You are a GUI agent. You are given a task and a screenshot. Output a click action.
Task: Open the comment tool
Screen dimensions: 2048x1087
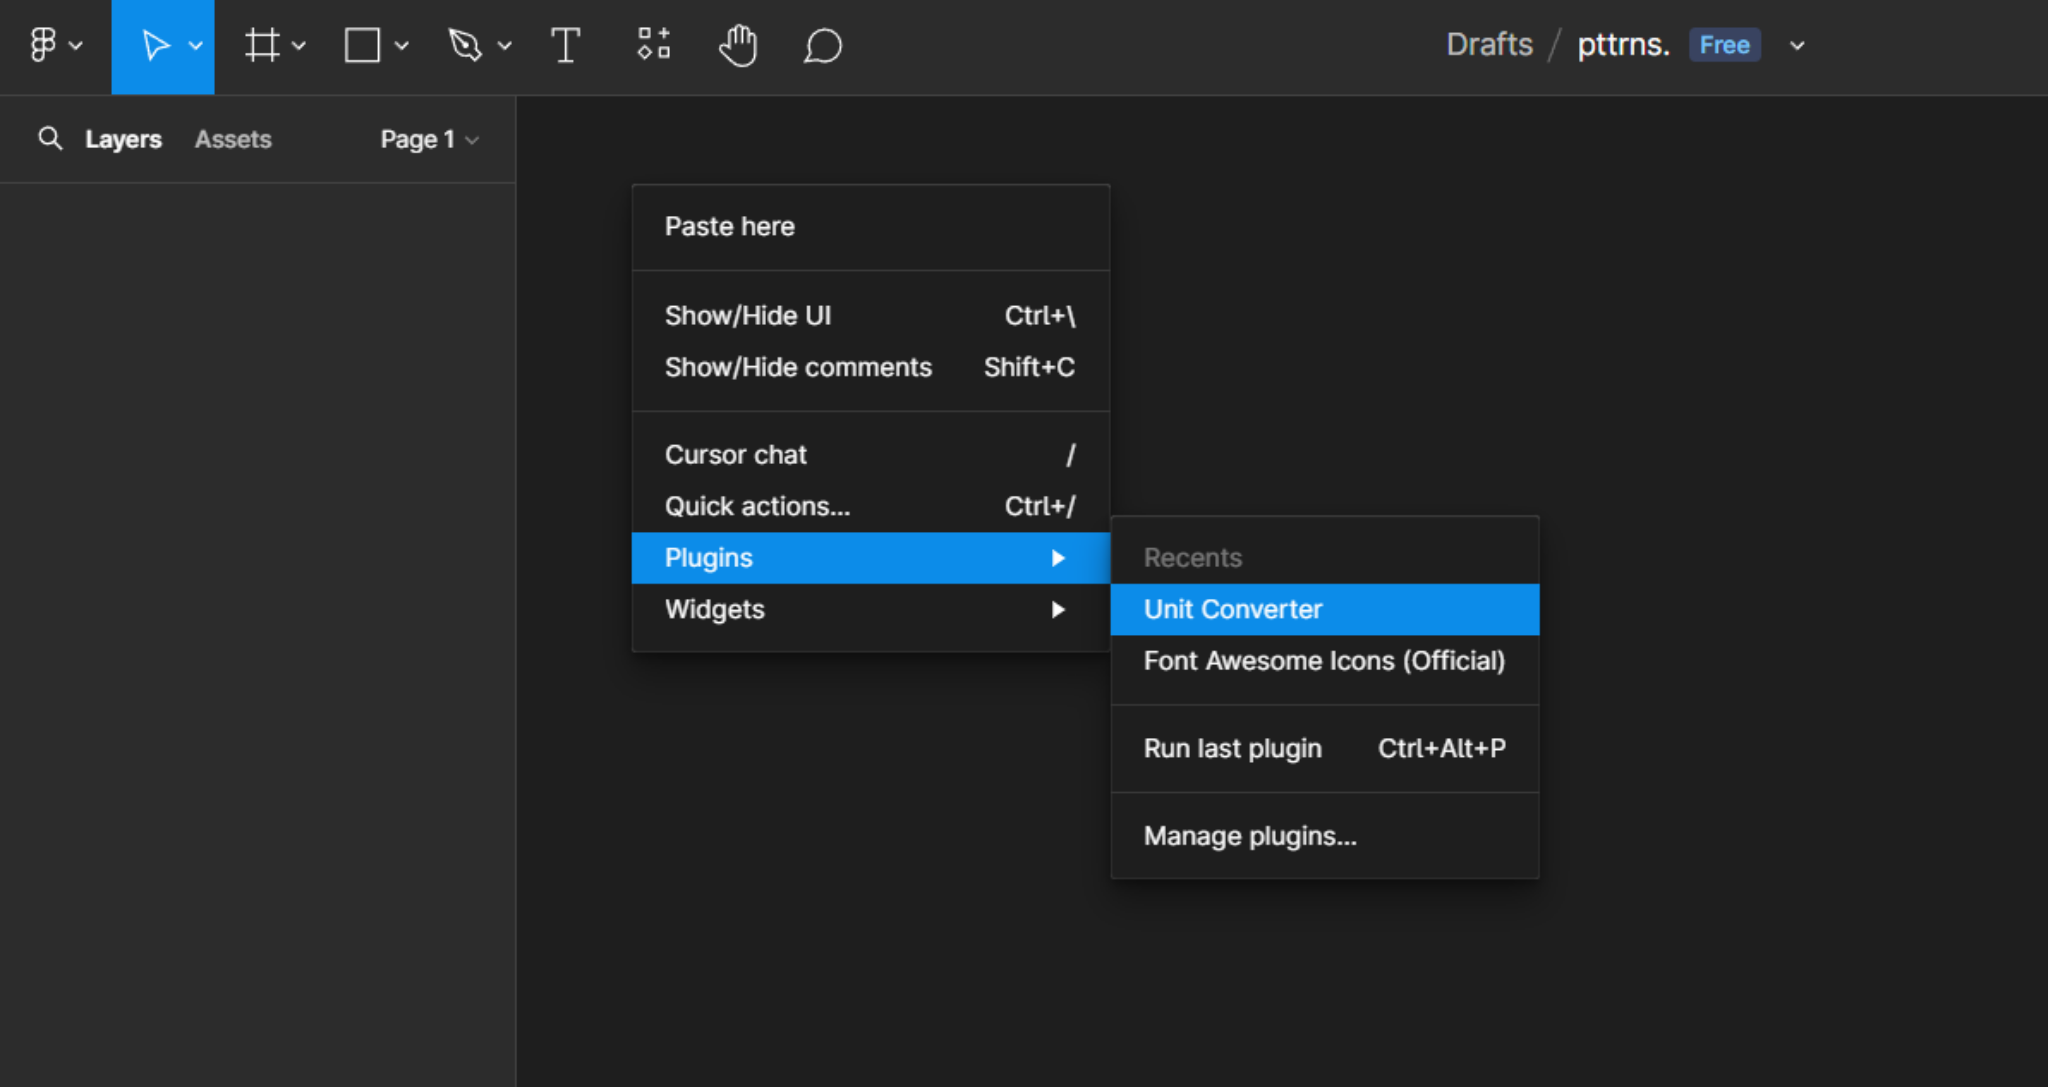821,44
